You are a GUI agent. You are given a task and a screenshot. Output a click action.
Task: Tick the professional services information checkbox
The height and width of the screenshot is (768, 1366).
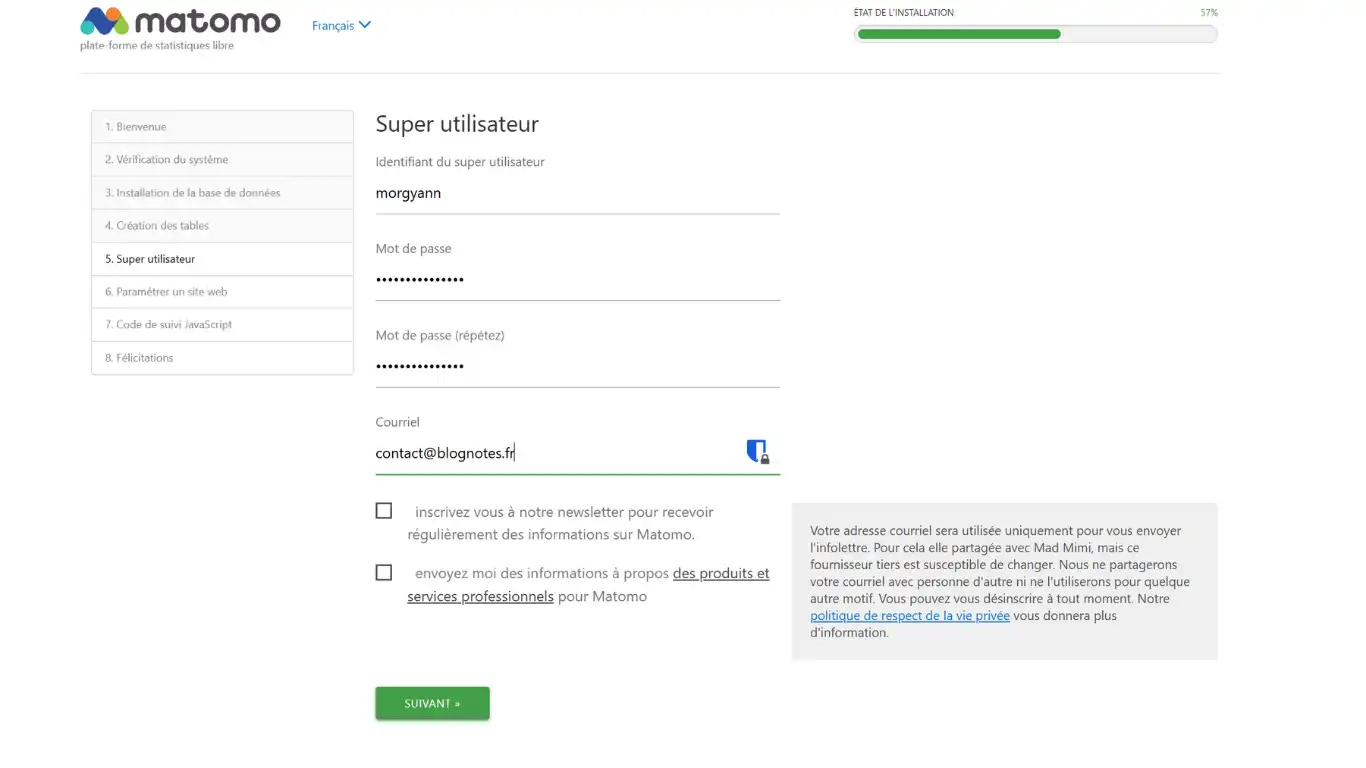coord(384,573)
